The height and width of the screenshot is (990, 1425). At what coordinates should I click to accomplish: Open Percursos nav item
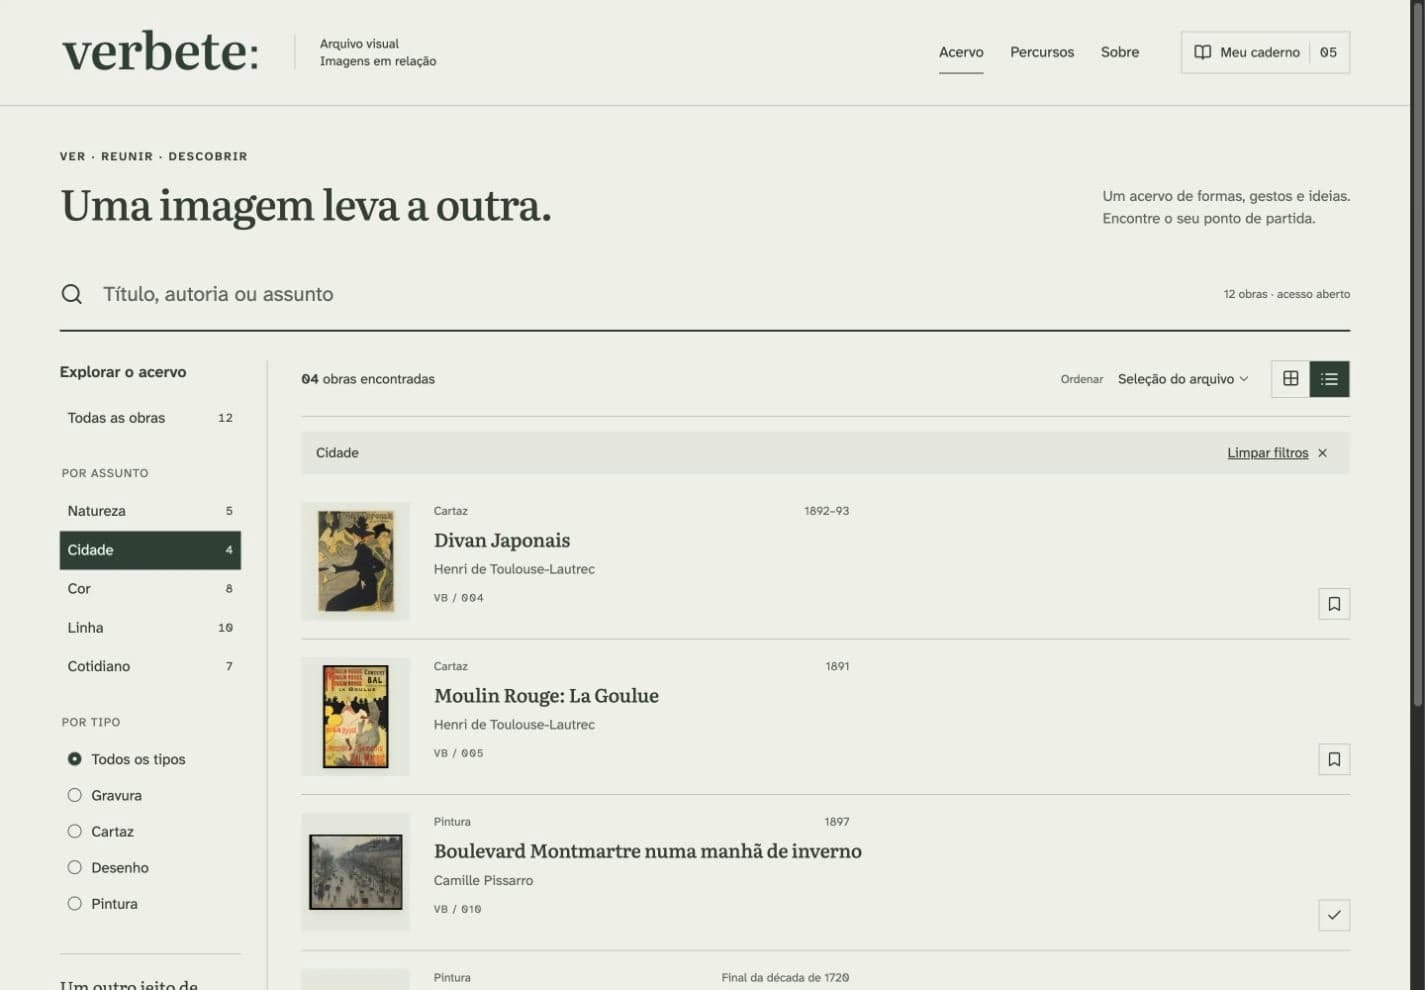[x=1042, y=52]
